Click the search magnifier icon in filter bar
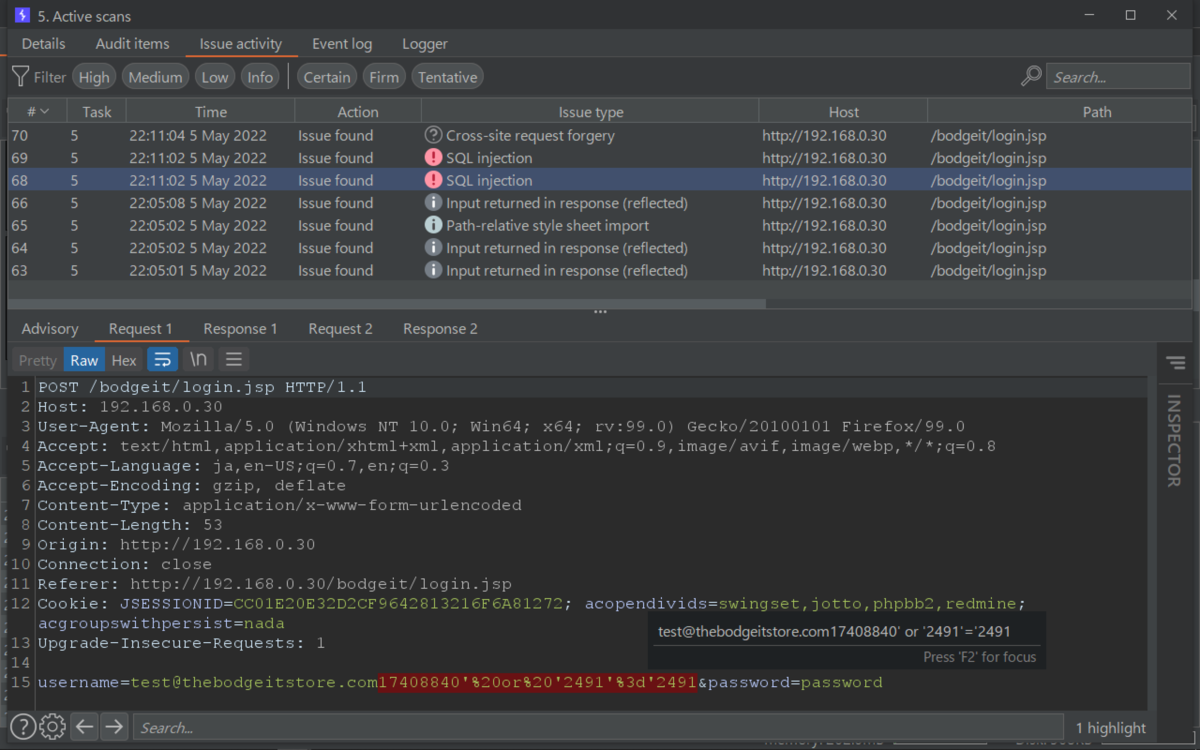The image size is (1200, 750). click(1031, 77)
